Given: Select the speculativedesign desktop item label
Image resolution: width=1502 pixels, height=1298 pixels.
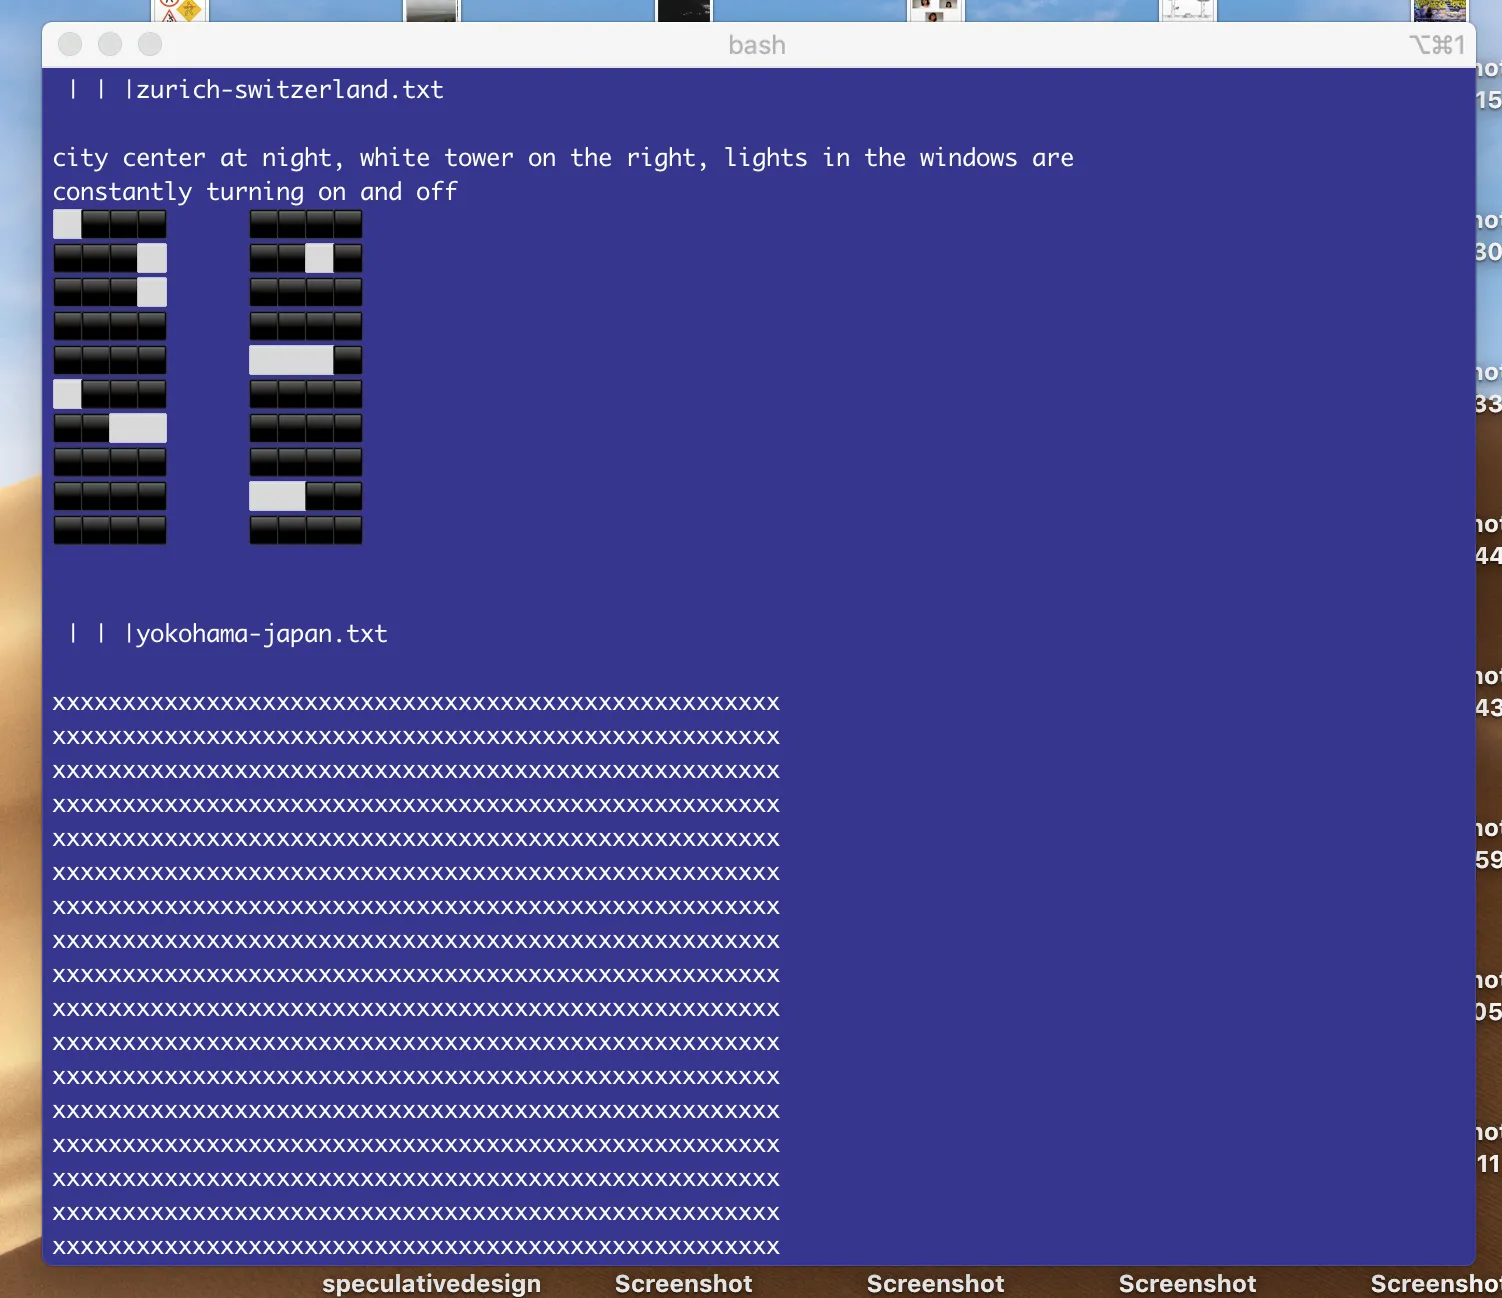Looking at the screenshot, I should (431, 1283).
